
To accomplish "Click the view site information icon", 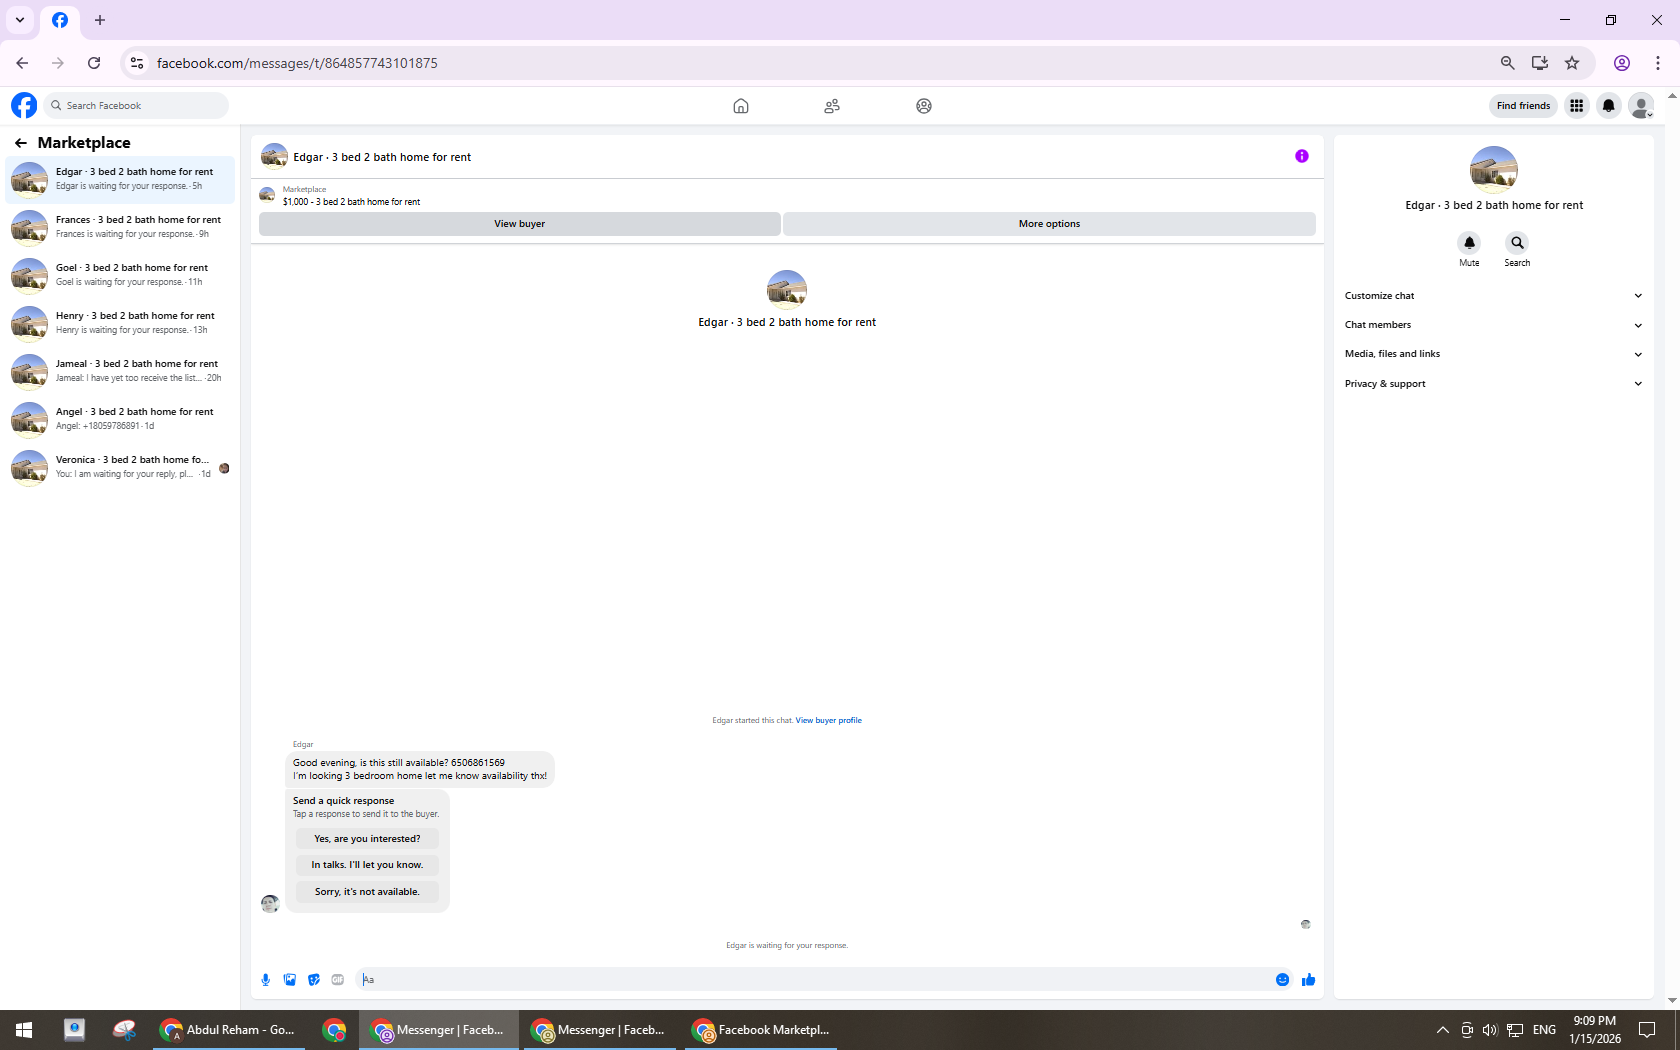I will point(137,63).
